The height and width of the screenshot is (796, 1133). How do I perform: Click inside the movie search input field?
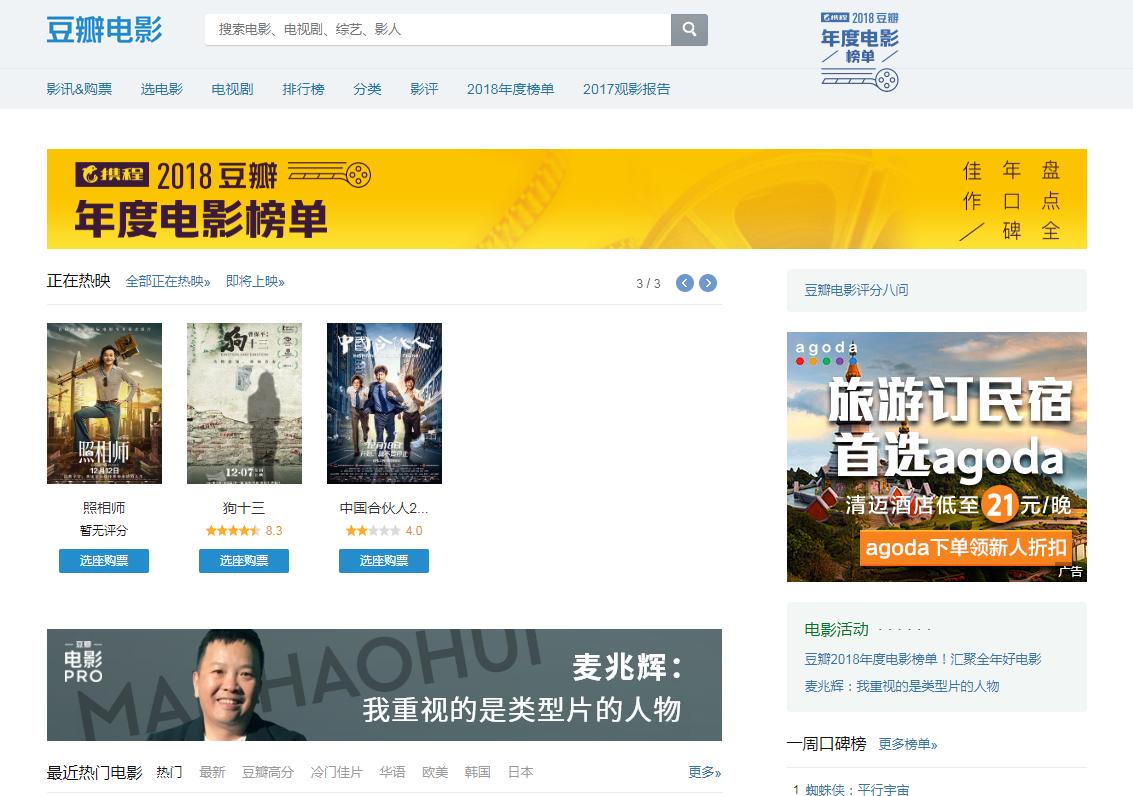pos(430,30)
